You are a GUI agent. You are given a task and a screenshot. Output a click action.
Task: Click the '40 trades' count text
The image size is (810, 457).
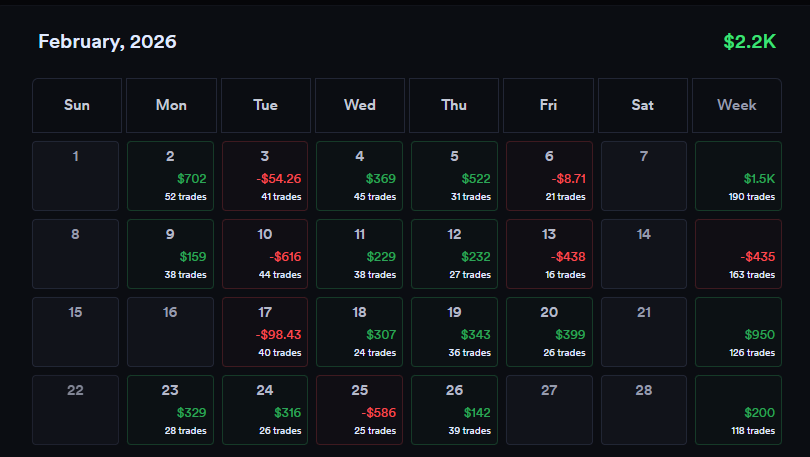[280, 353]
